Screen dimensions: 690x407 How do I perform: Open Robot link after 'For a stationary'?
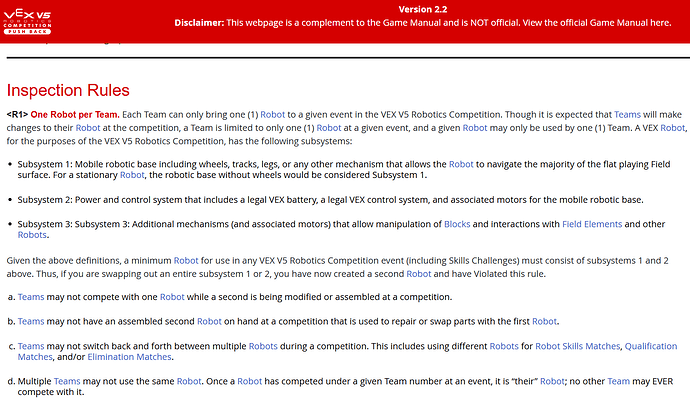132,175
